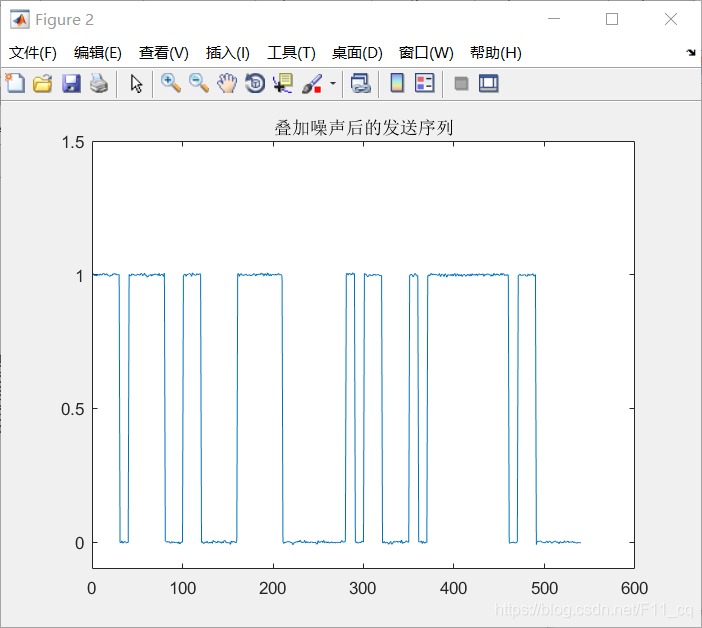702x628 pixels.
Task: Insert a colorbar with the toolbar icon
Action: 397,83
